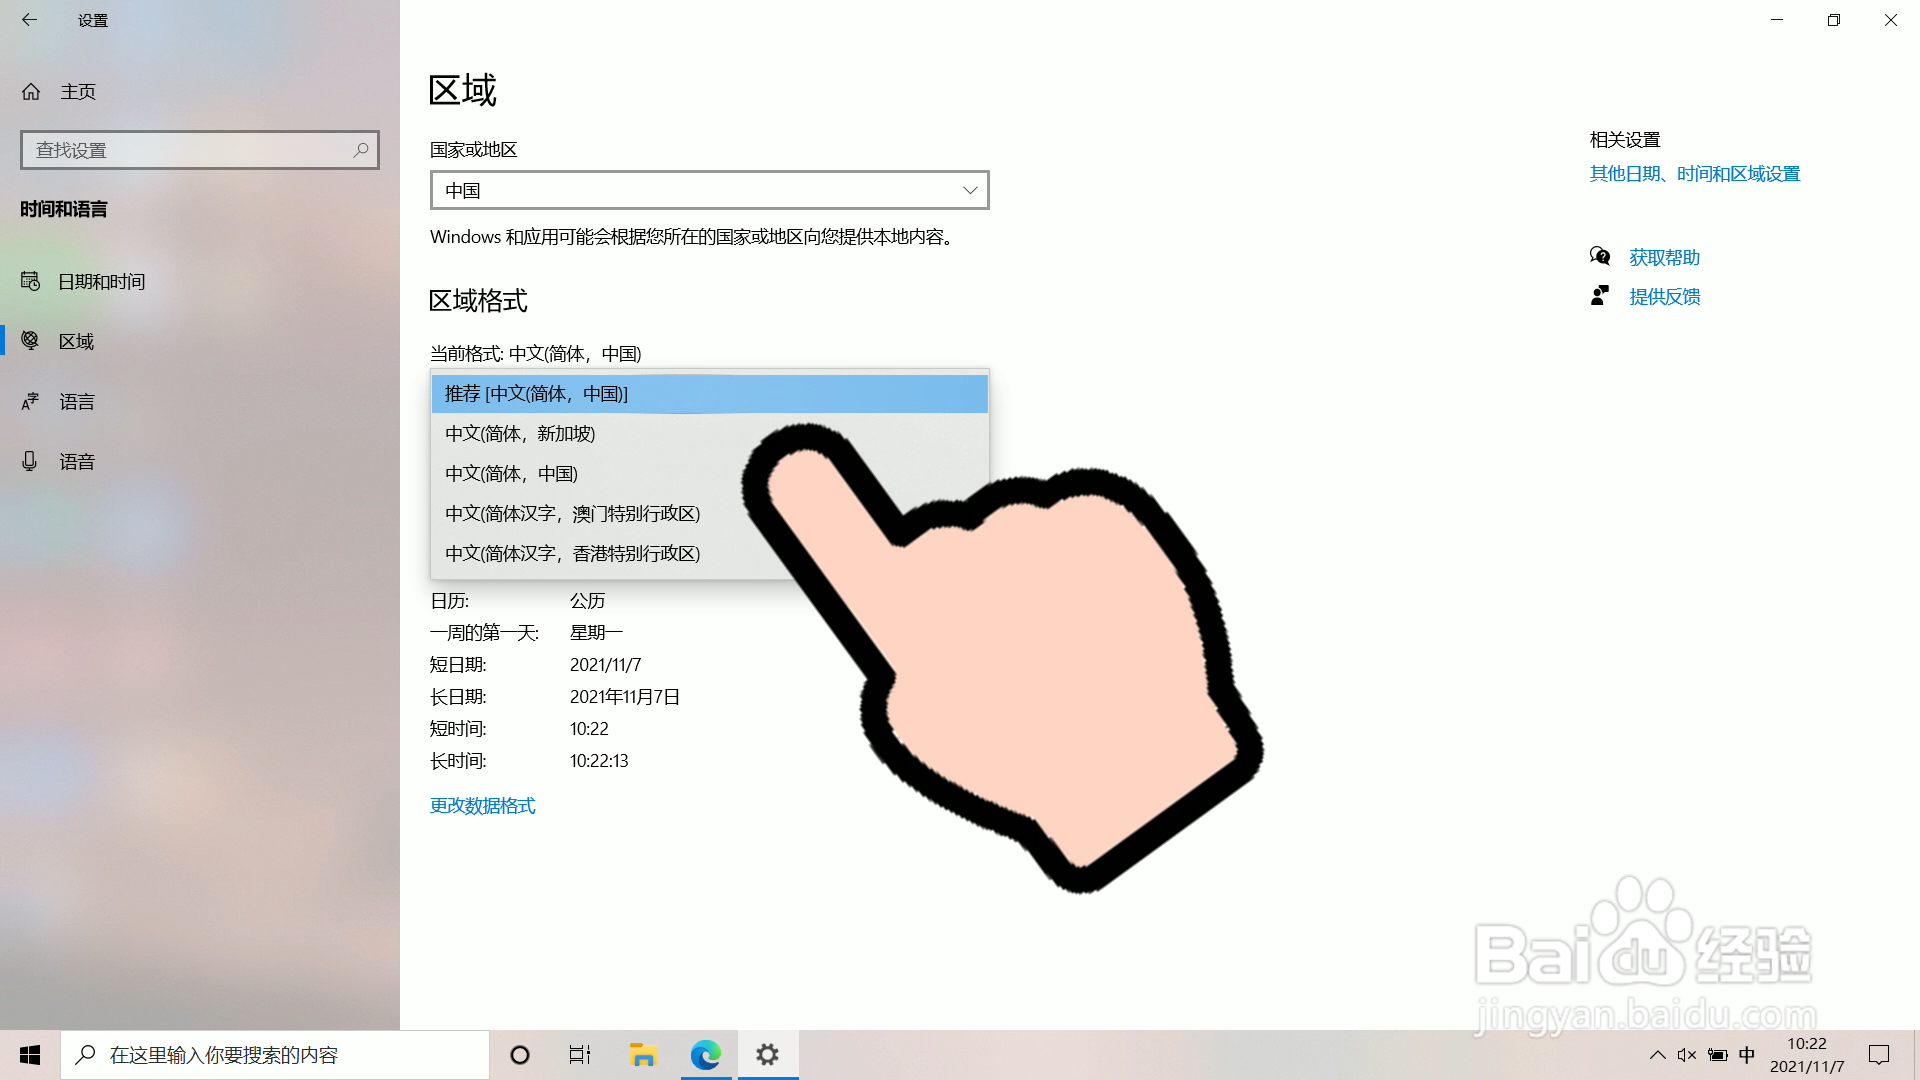Click the 更改数据格式 link
1920x1080 pixels.
click(483, 806)
